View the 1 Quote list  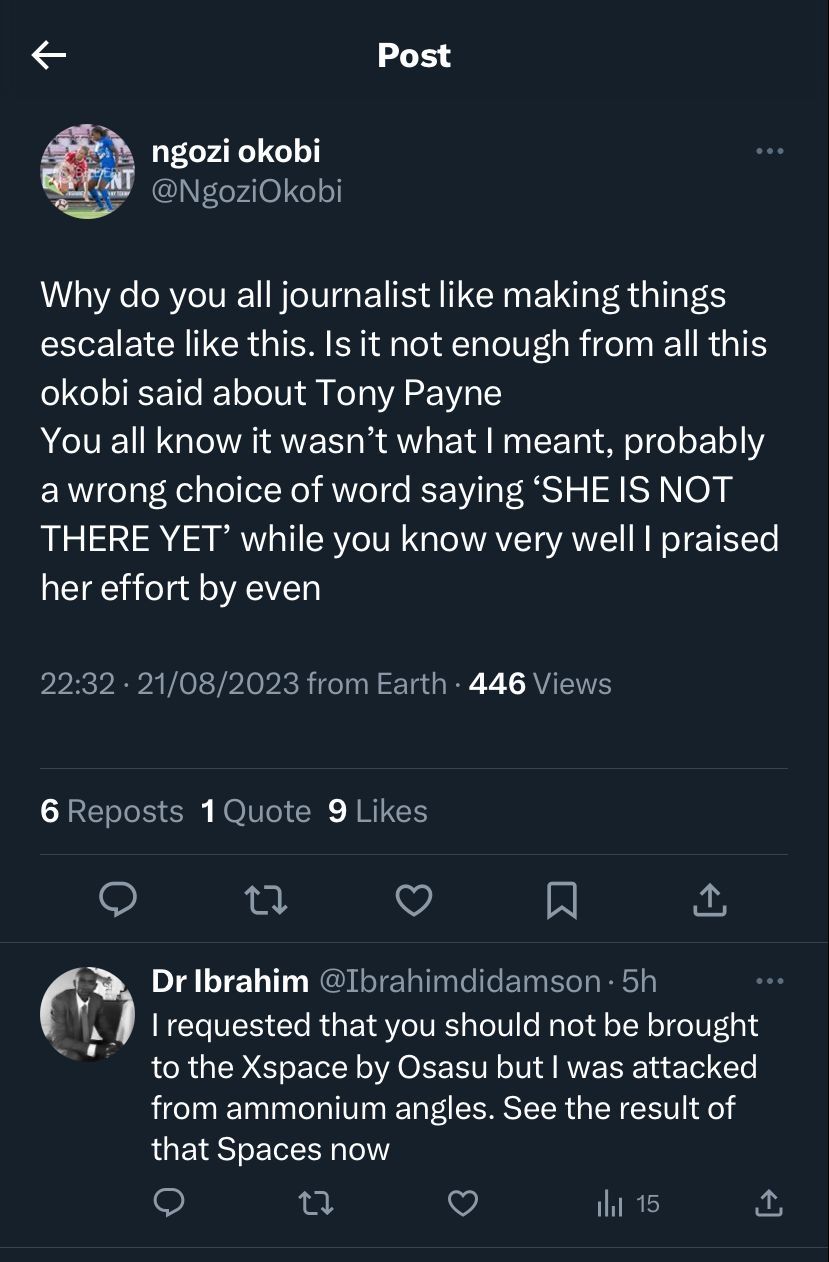coord(256,811)
